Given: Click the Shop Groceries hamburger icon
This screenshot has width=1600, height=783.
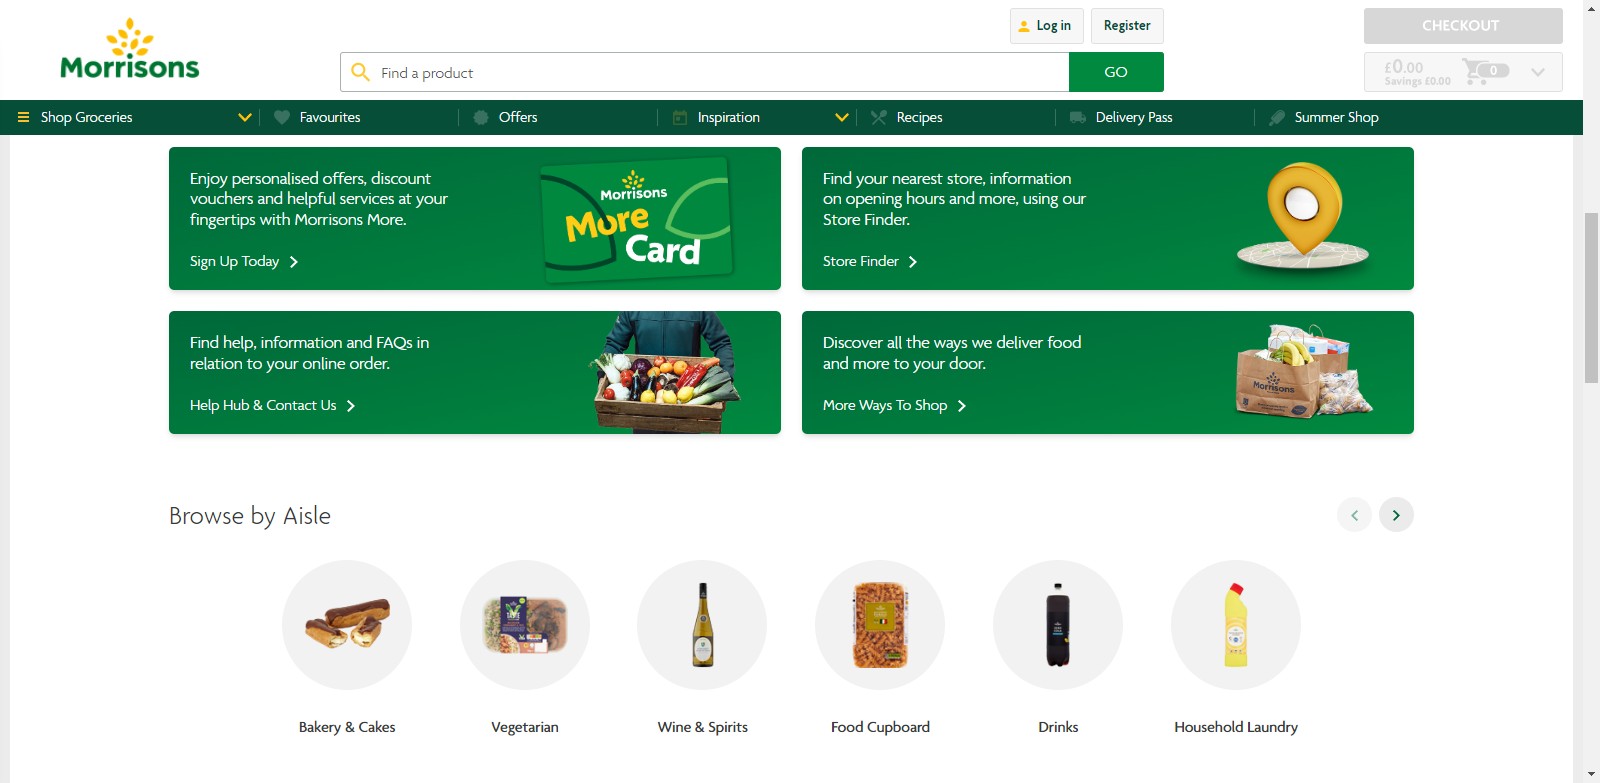Looking at the screenshot, I should click(x=24, y=117).
